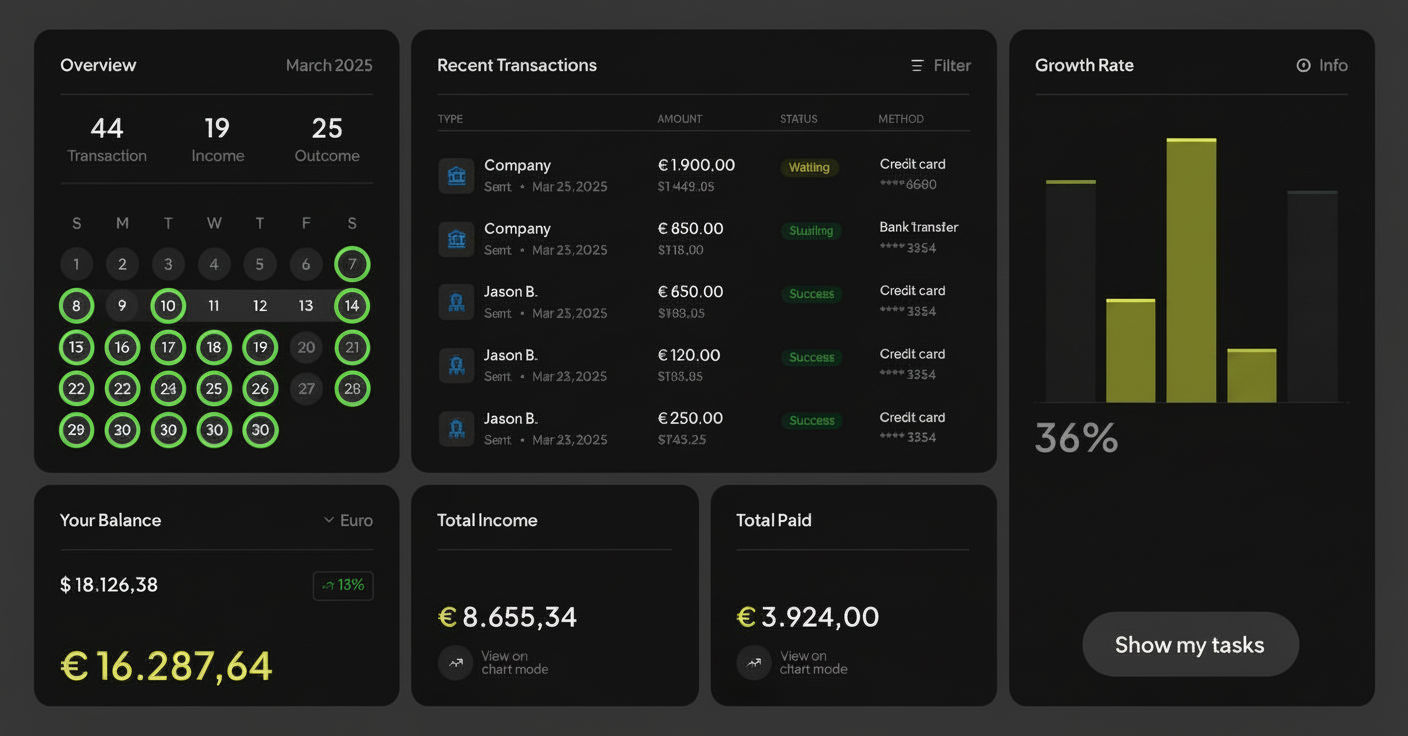
Task: Toggle calendar day 7
Action: pos(352,265)
